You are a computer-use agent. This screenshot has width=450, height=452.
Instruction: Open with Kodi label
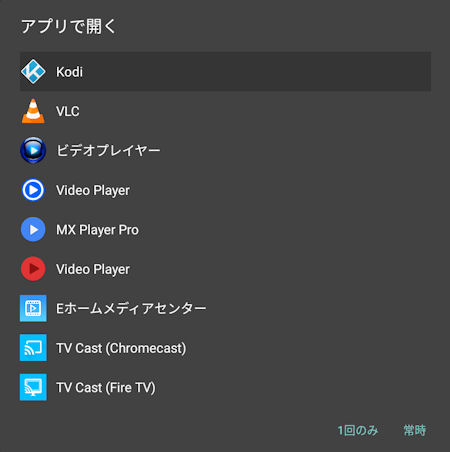[x=69, y=72]
